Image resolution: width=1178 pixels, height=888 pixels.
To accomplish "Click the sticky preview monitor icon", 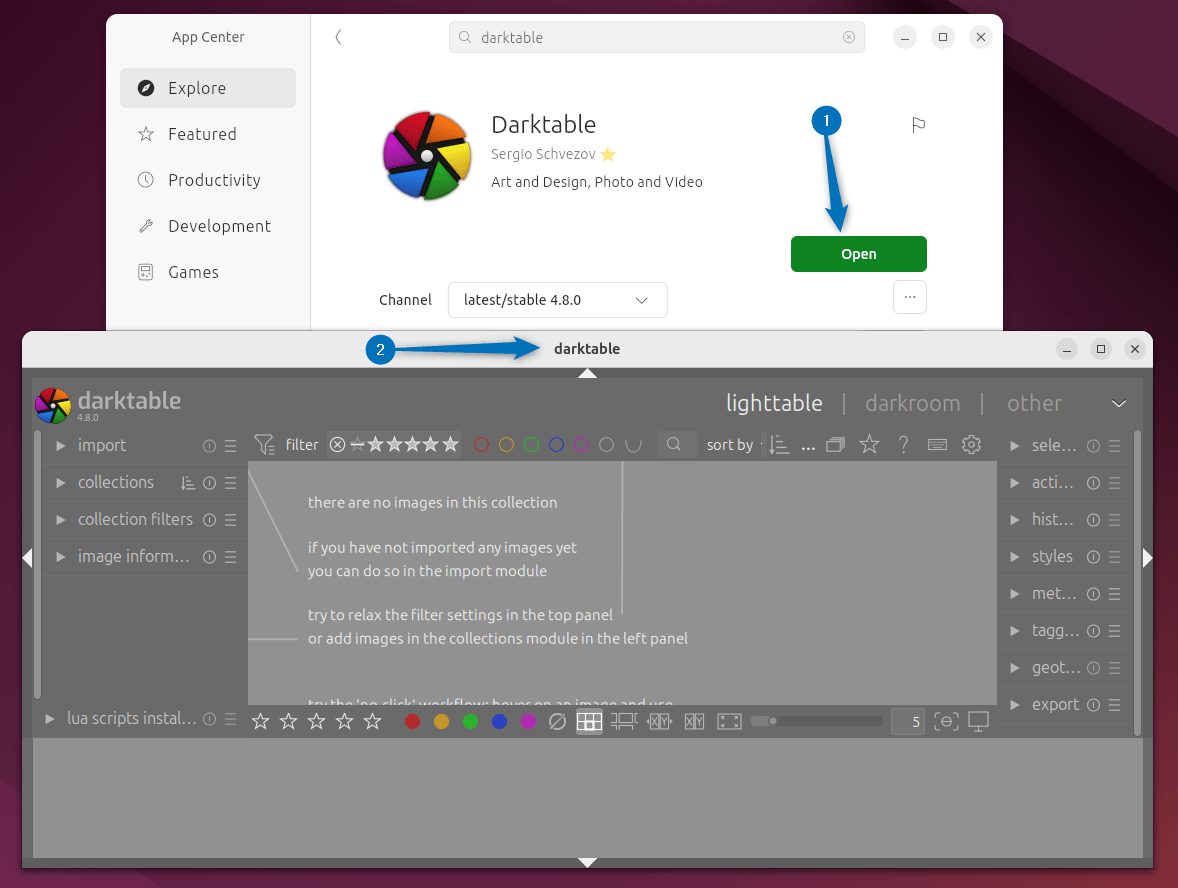I will click(x=978, y=720).
